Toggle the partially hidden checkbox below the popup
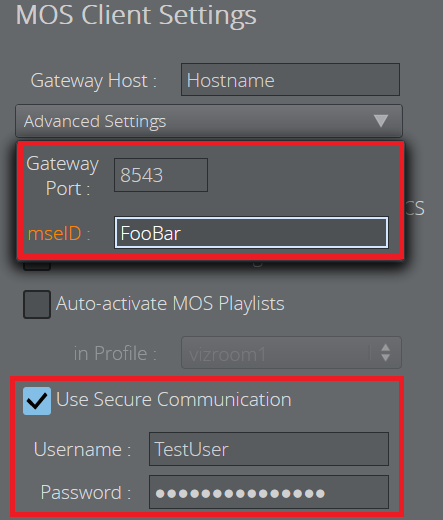Screen dimensions: 443x520 pos(37,266)
